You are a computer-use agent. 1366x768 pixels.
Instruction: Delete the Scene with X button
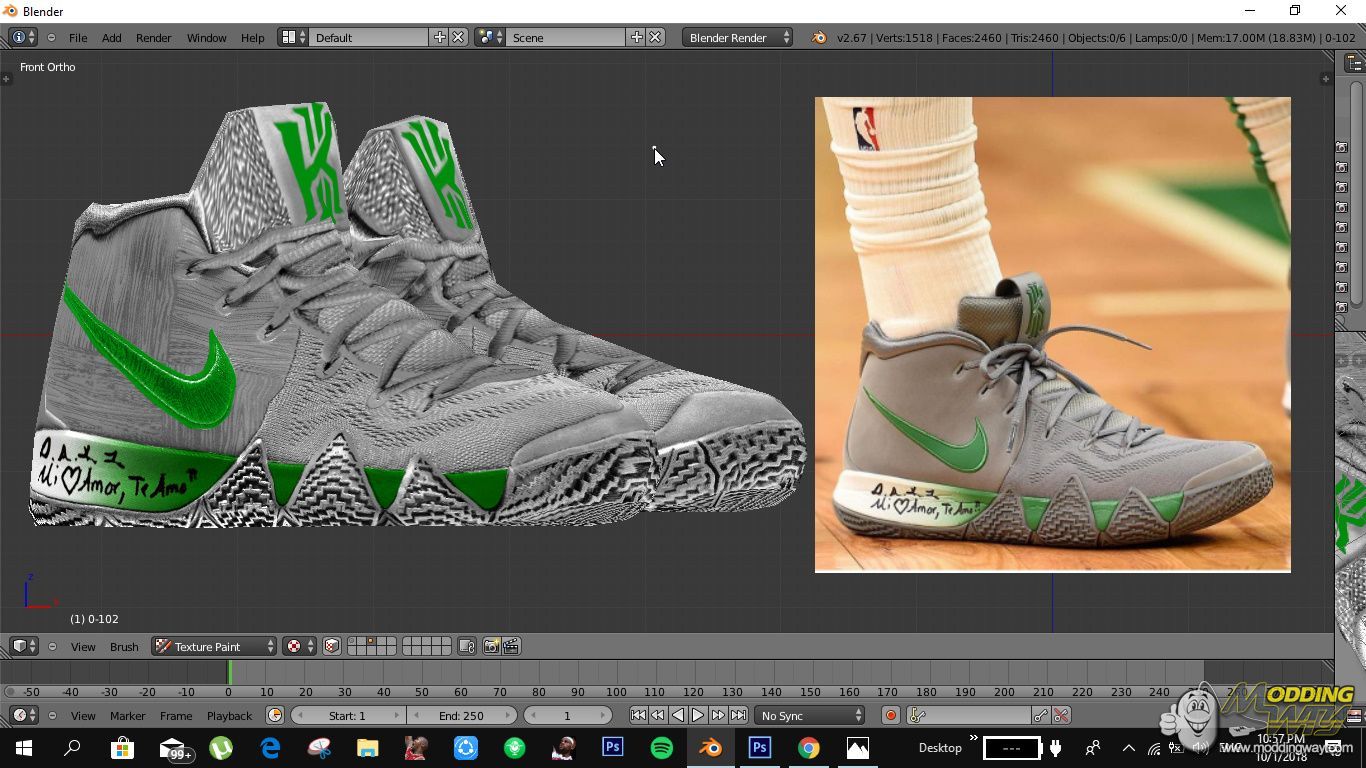655,38
